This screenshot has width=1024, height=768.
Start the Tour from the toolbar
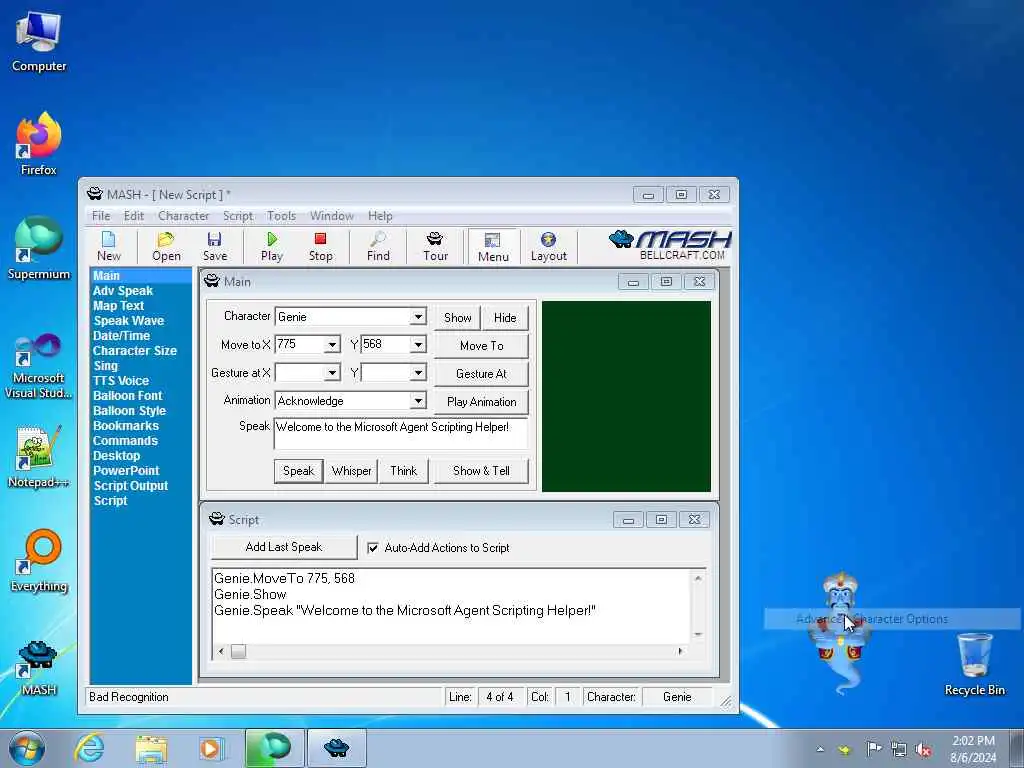(435, 247)
